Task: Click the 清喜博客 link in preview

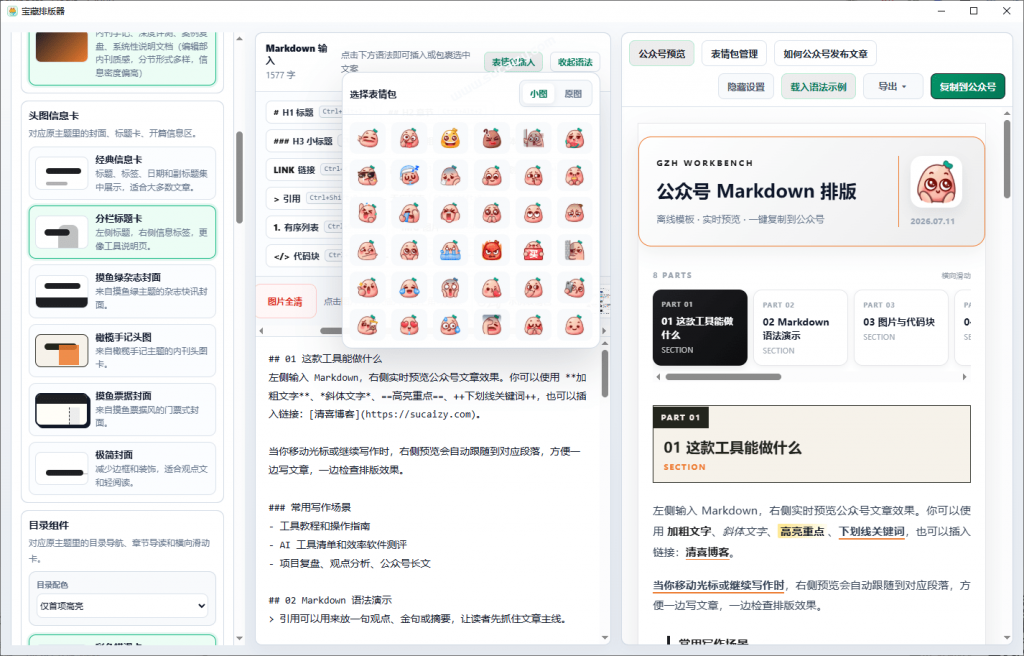Action: tap(707, 552)
